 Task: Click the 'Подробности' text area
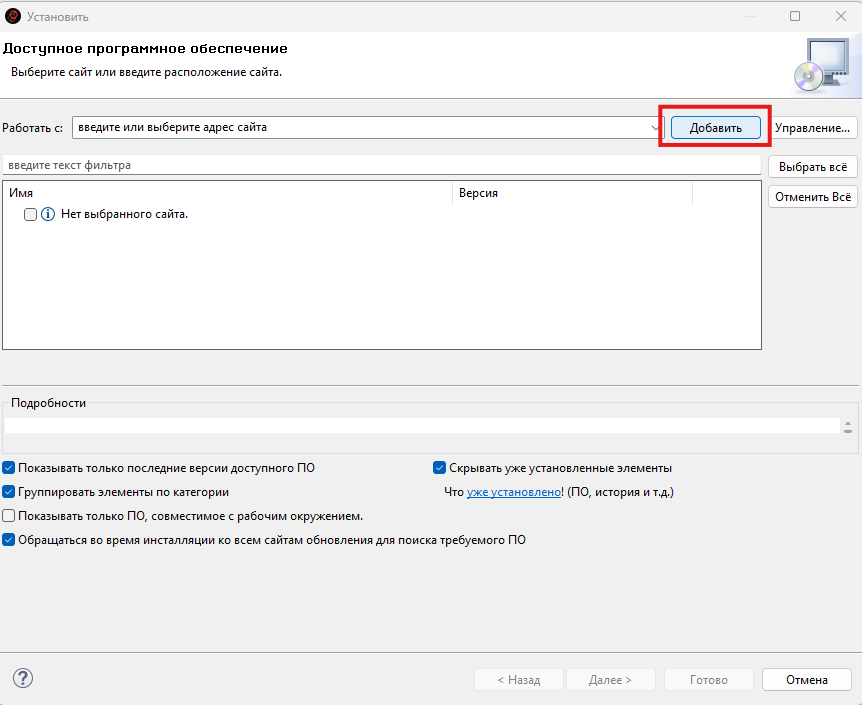coord(422,426)
